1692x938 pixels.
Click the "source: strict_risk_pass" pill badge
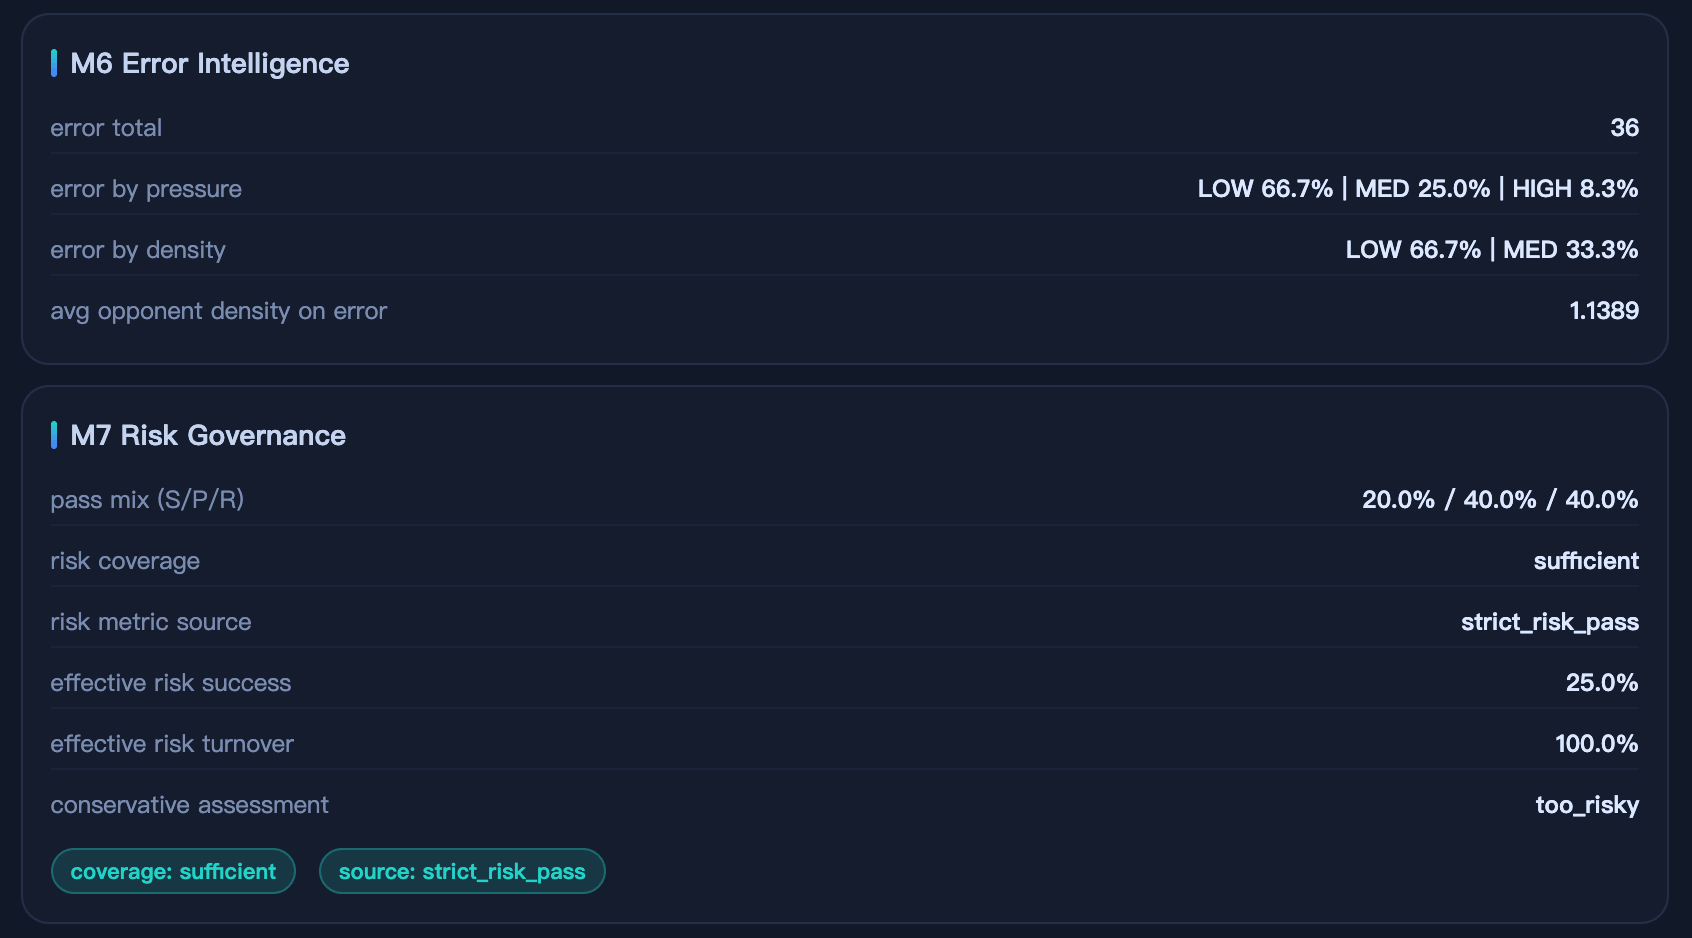pyautogui.click(x=462, y=871)
